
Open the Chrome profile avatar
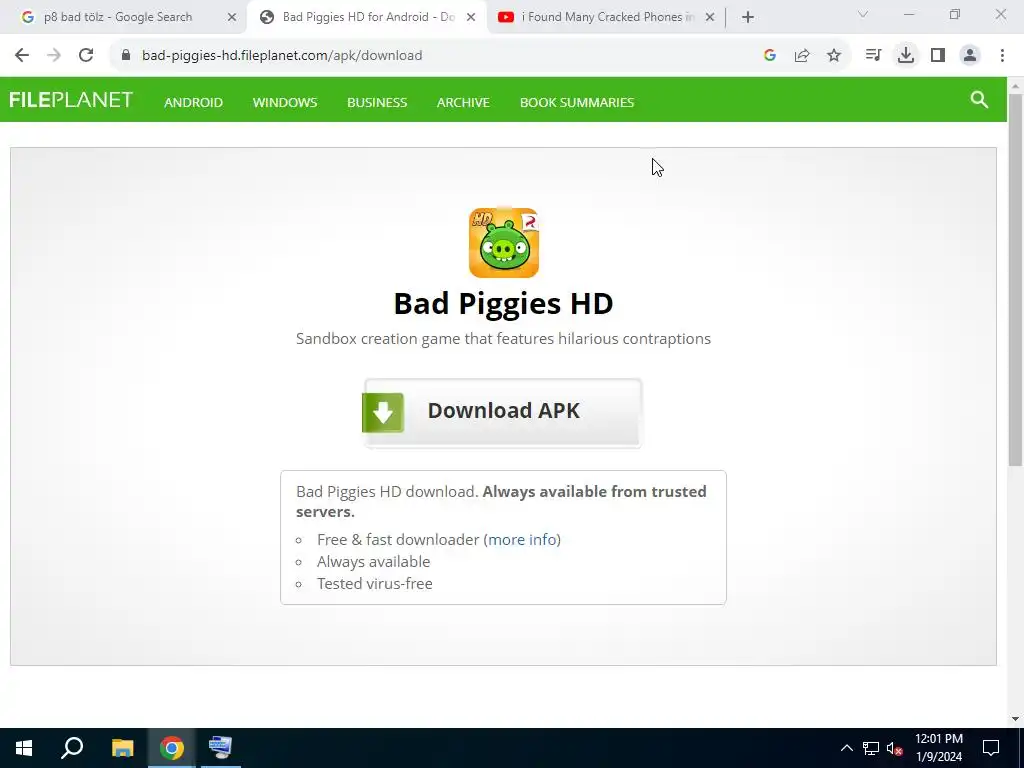[970, 56]
